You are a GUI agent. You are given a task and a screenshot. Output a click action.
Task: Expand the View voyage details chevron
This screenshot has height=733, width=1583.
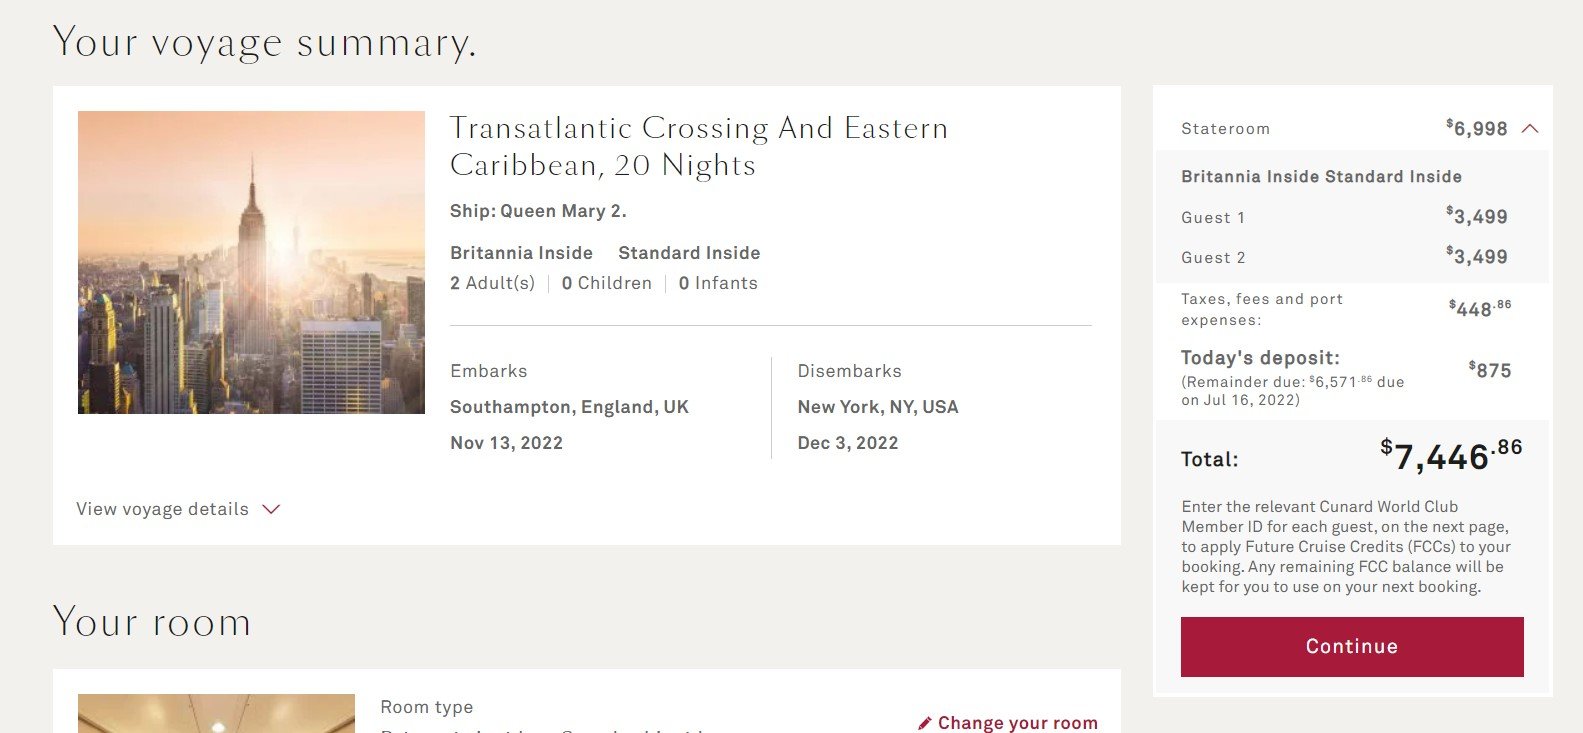click(x=271, y=509)
